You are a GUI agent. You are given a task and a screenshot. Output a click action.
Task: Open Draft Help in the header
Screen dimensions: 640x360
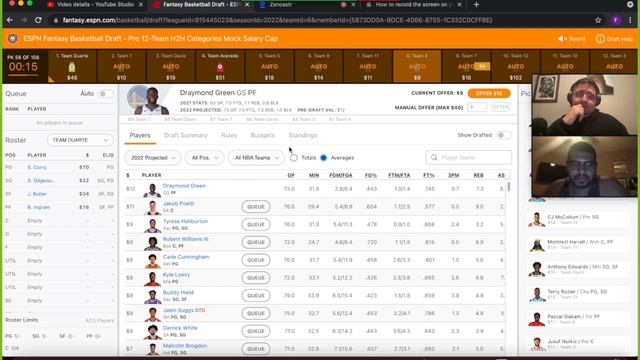(614, 39)
